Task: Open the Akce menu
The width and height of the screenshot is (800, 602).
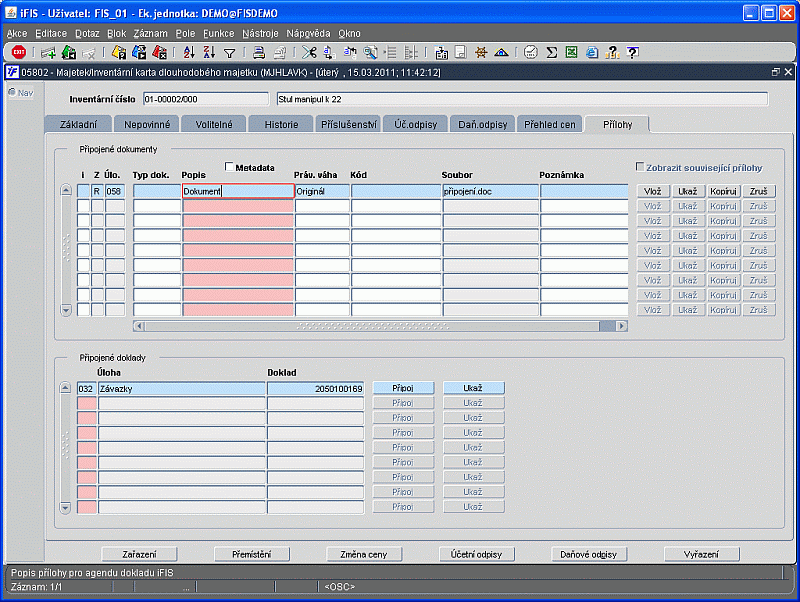Action: point(17,33)
